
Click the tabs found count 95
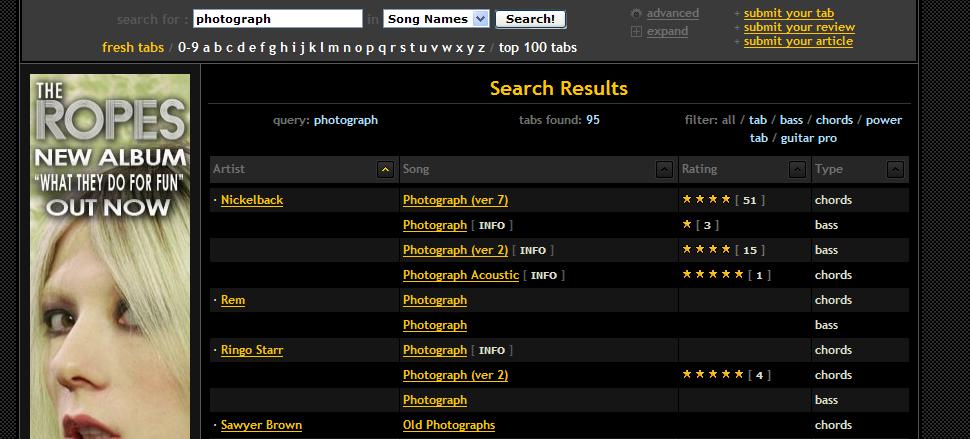point(593,120)
